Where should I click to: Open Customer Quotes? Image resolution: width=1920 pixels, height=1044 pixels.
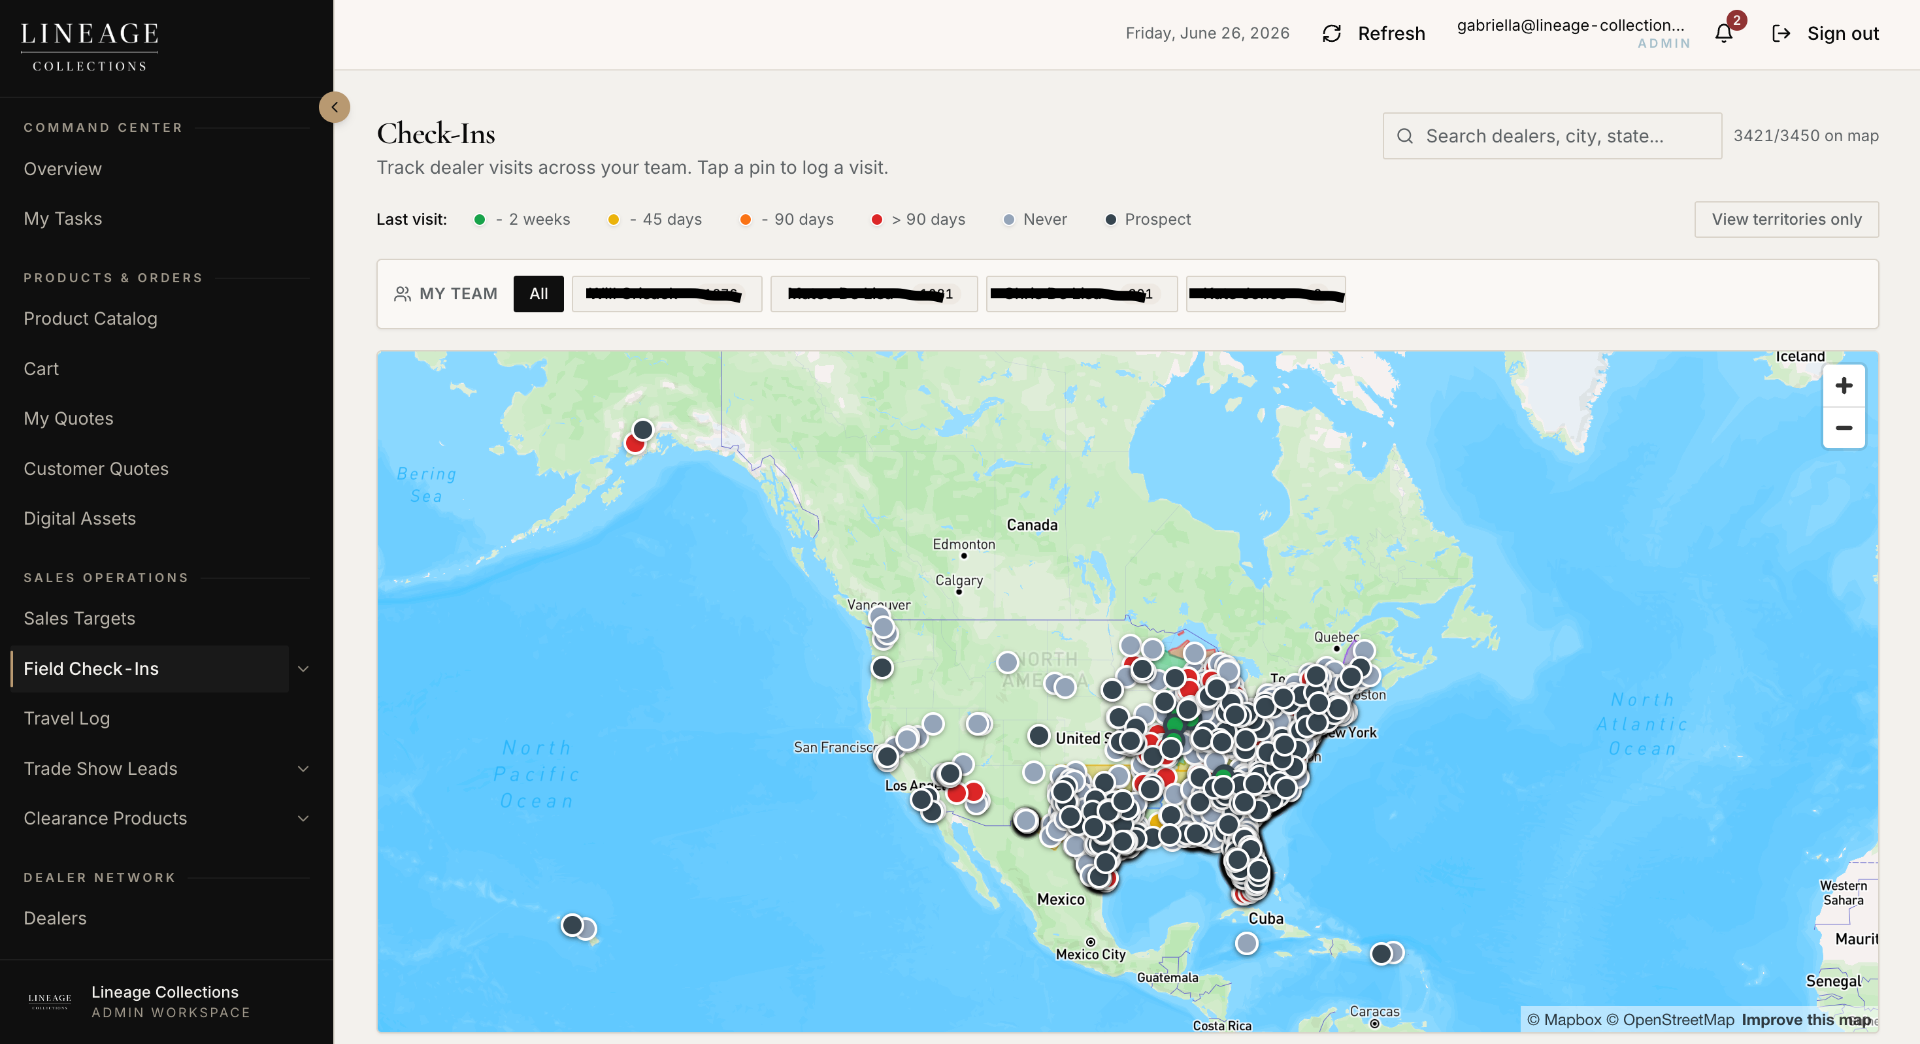tap(96, 469)
